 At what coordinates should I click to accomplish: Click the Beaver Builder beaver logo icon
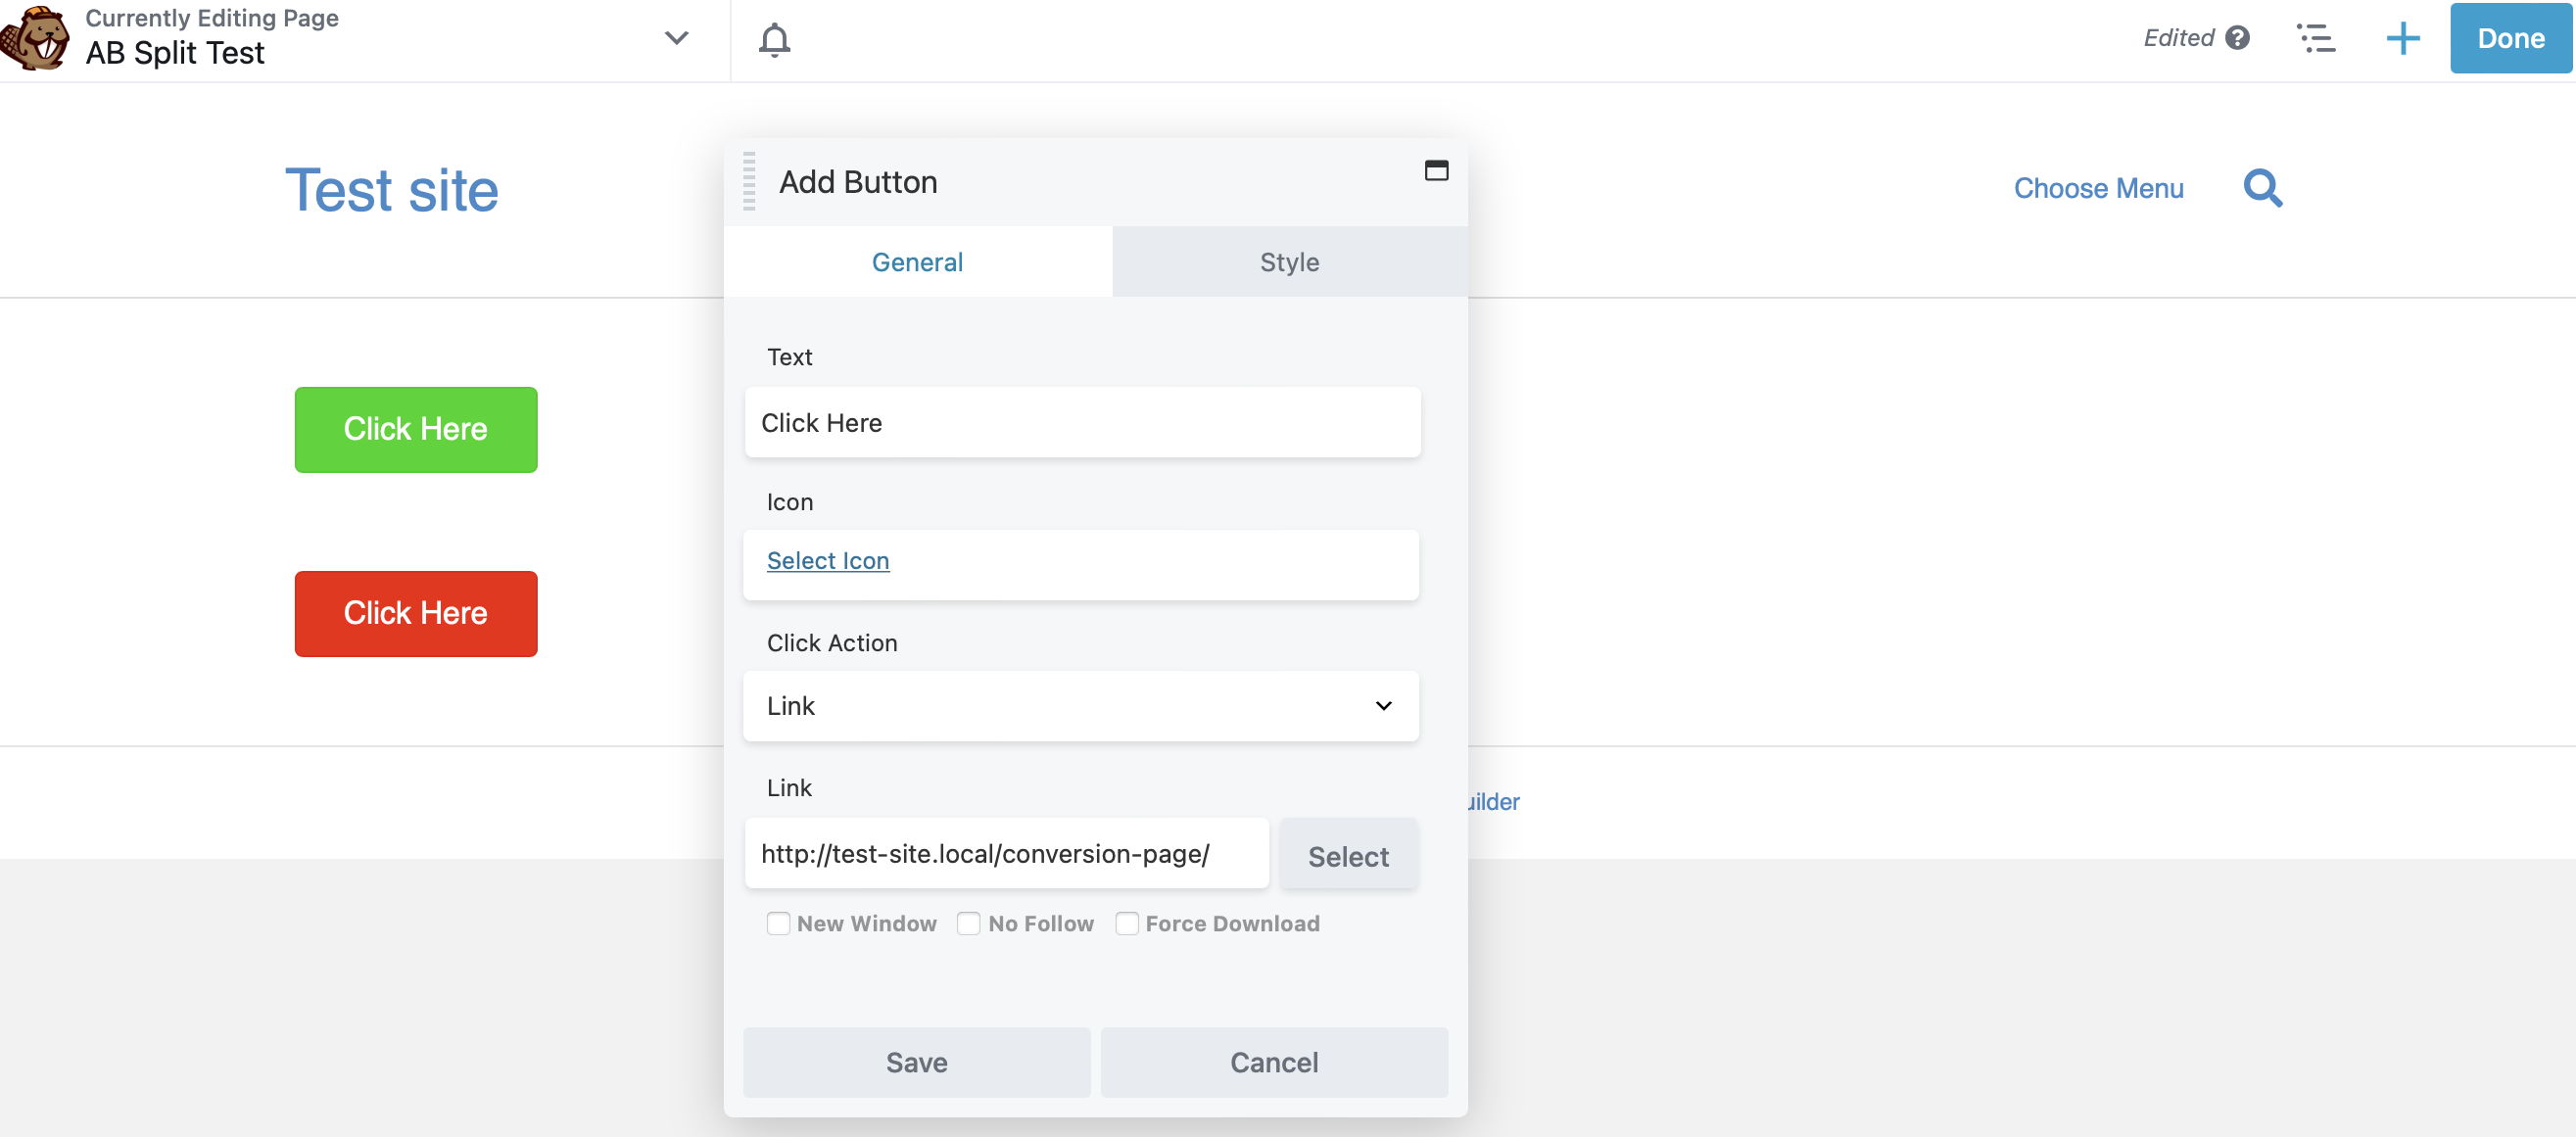[36, 38]
